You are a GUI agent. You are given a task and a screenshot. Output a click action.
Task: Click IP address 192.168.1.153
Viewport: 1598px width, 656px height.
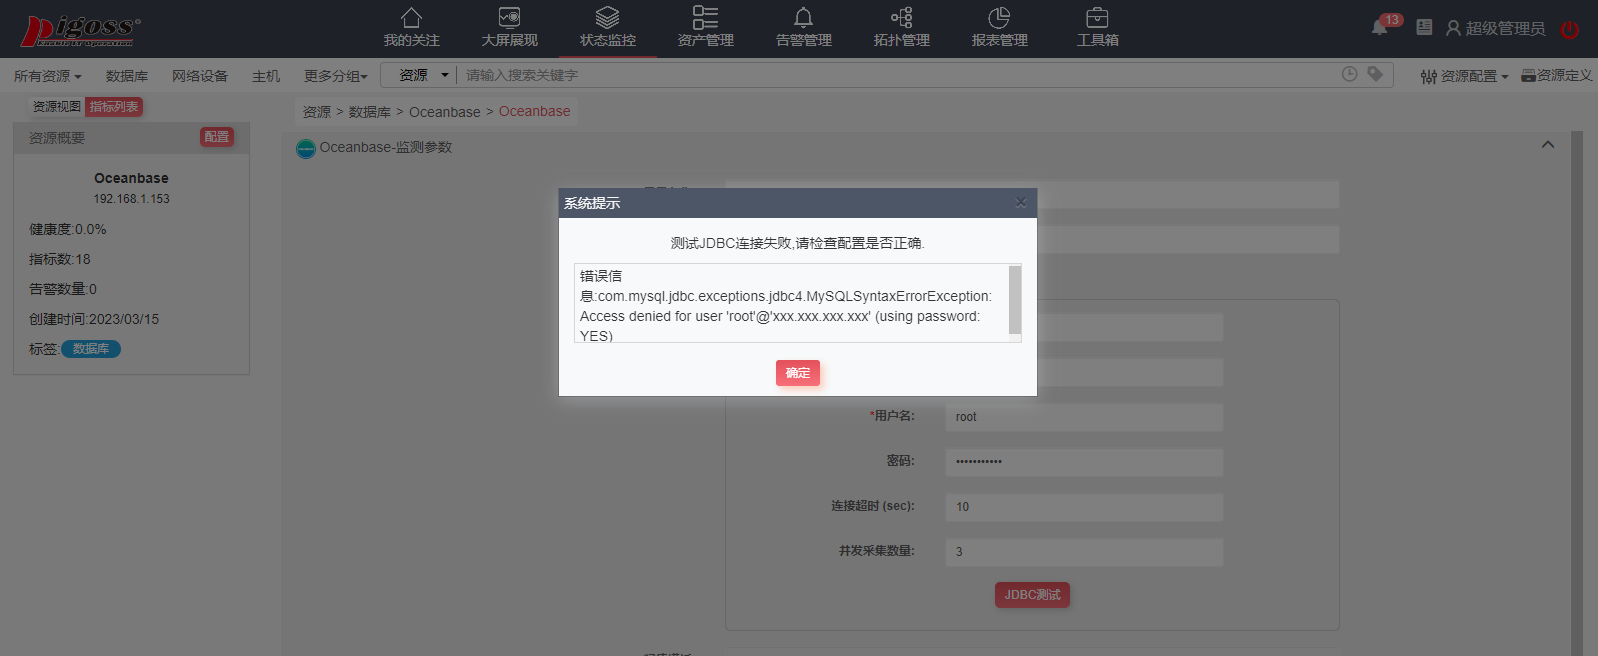(132, 199)
